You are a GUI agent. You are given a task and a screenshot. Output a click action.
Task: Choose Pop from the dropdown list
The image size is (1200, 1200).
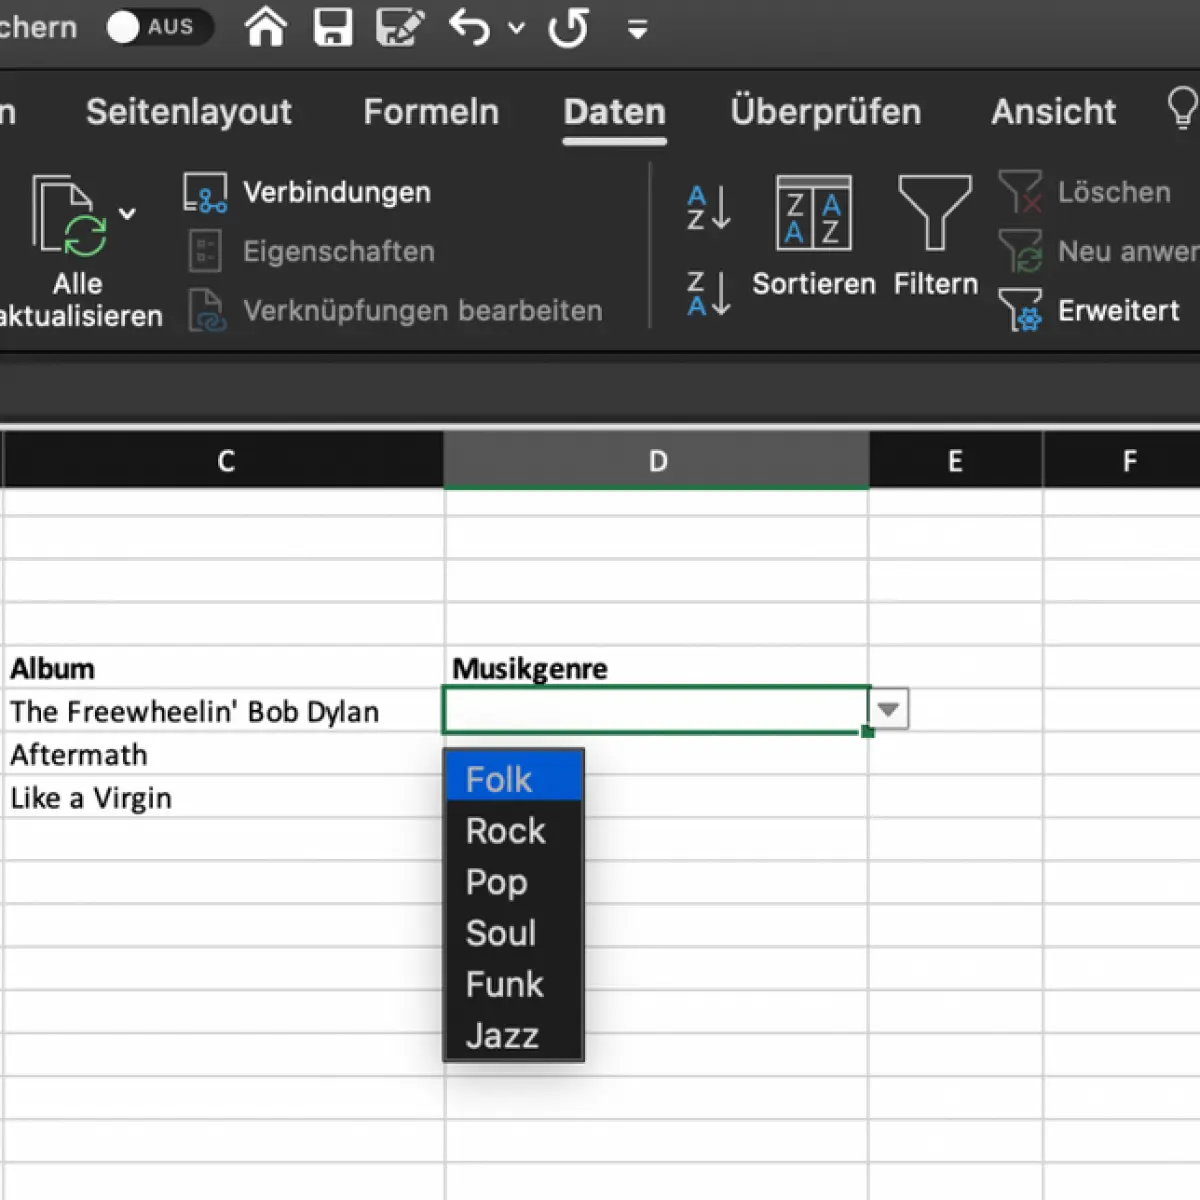514,881
